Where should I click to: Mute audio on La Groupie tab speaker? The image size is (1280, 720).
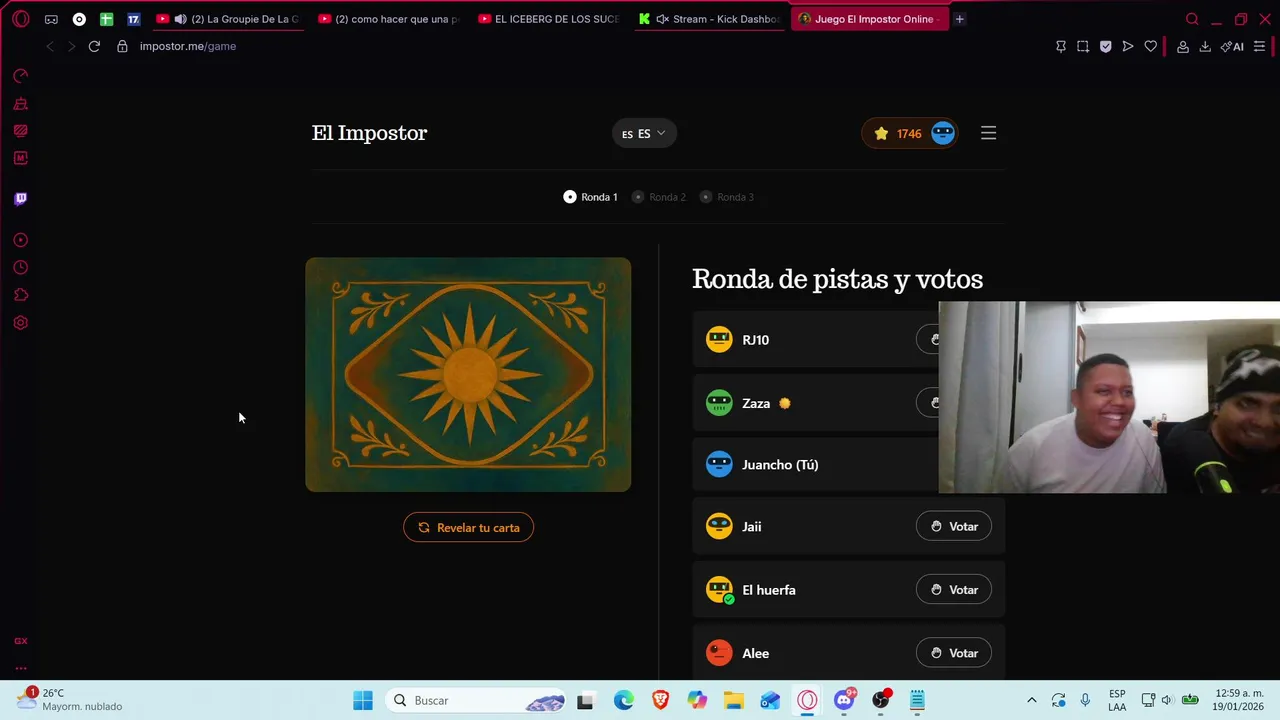coord(180,19)
